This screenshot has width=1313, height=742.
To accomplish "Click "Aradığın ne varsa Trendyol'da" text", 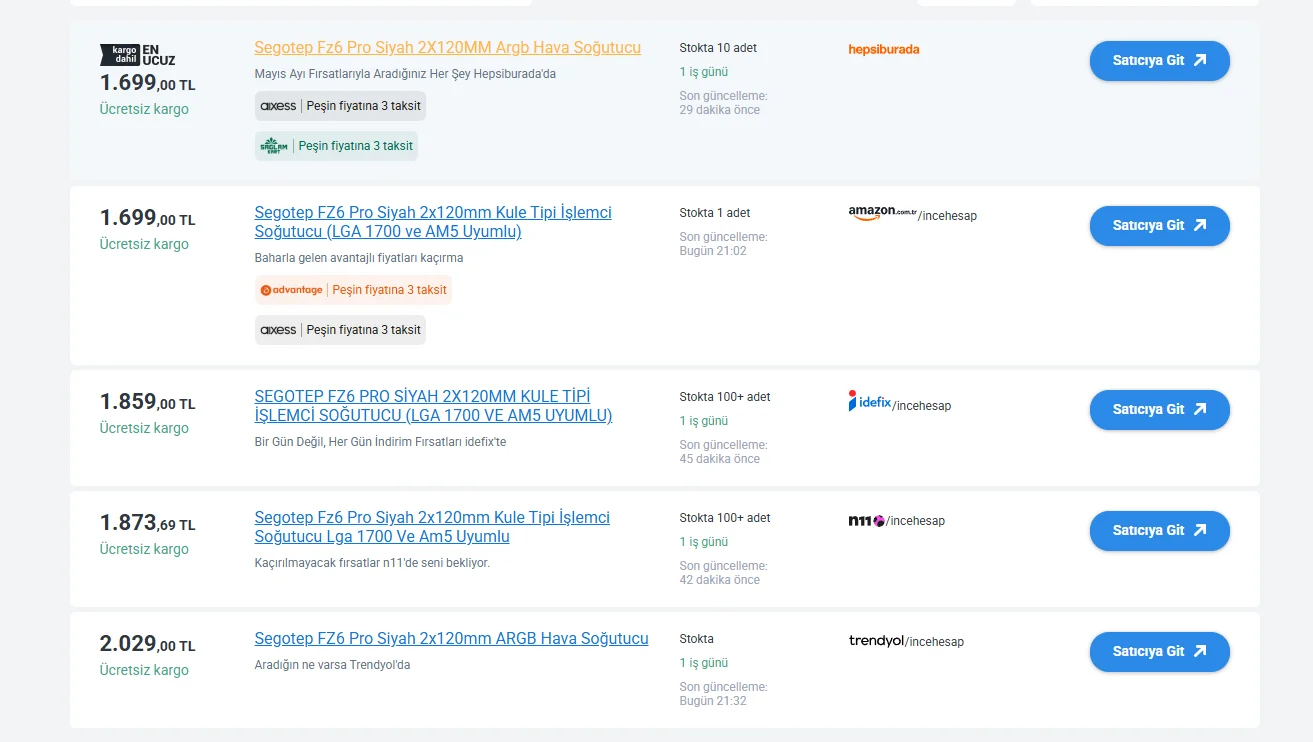I will click(x=333, y=665).
